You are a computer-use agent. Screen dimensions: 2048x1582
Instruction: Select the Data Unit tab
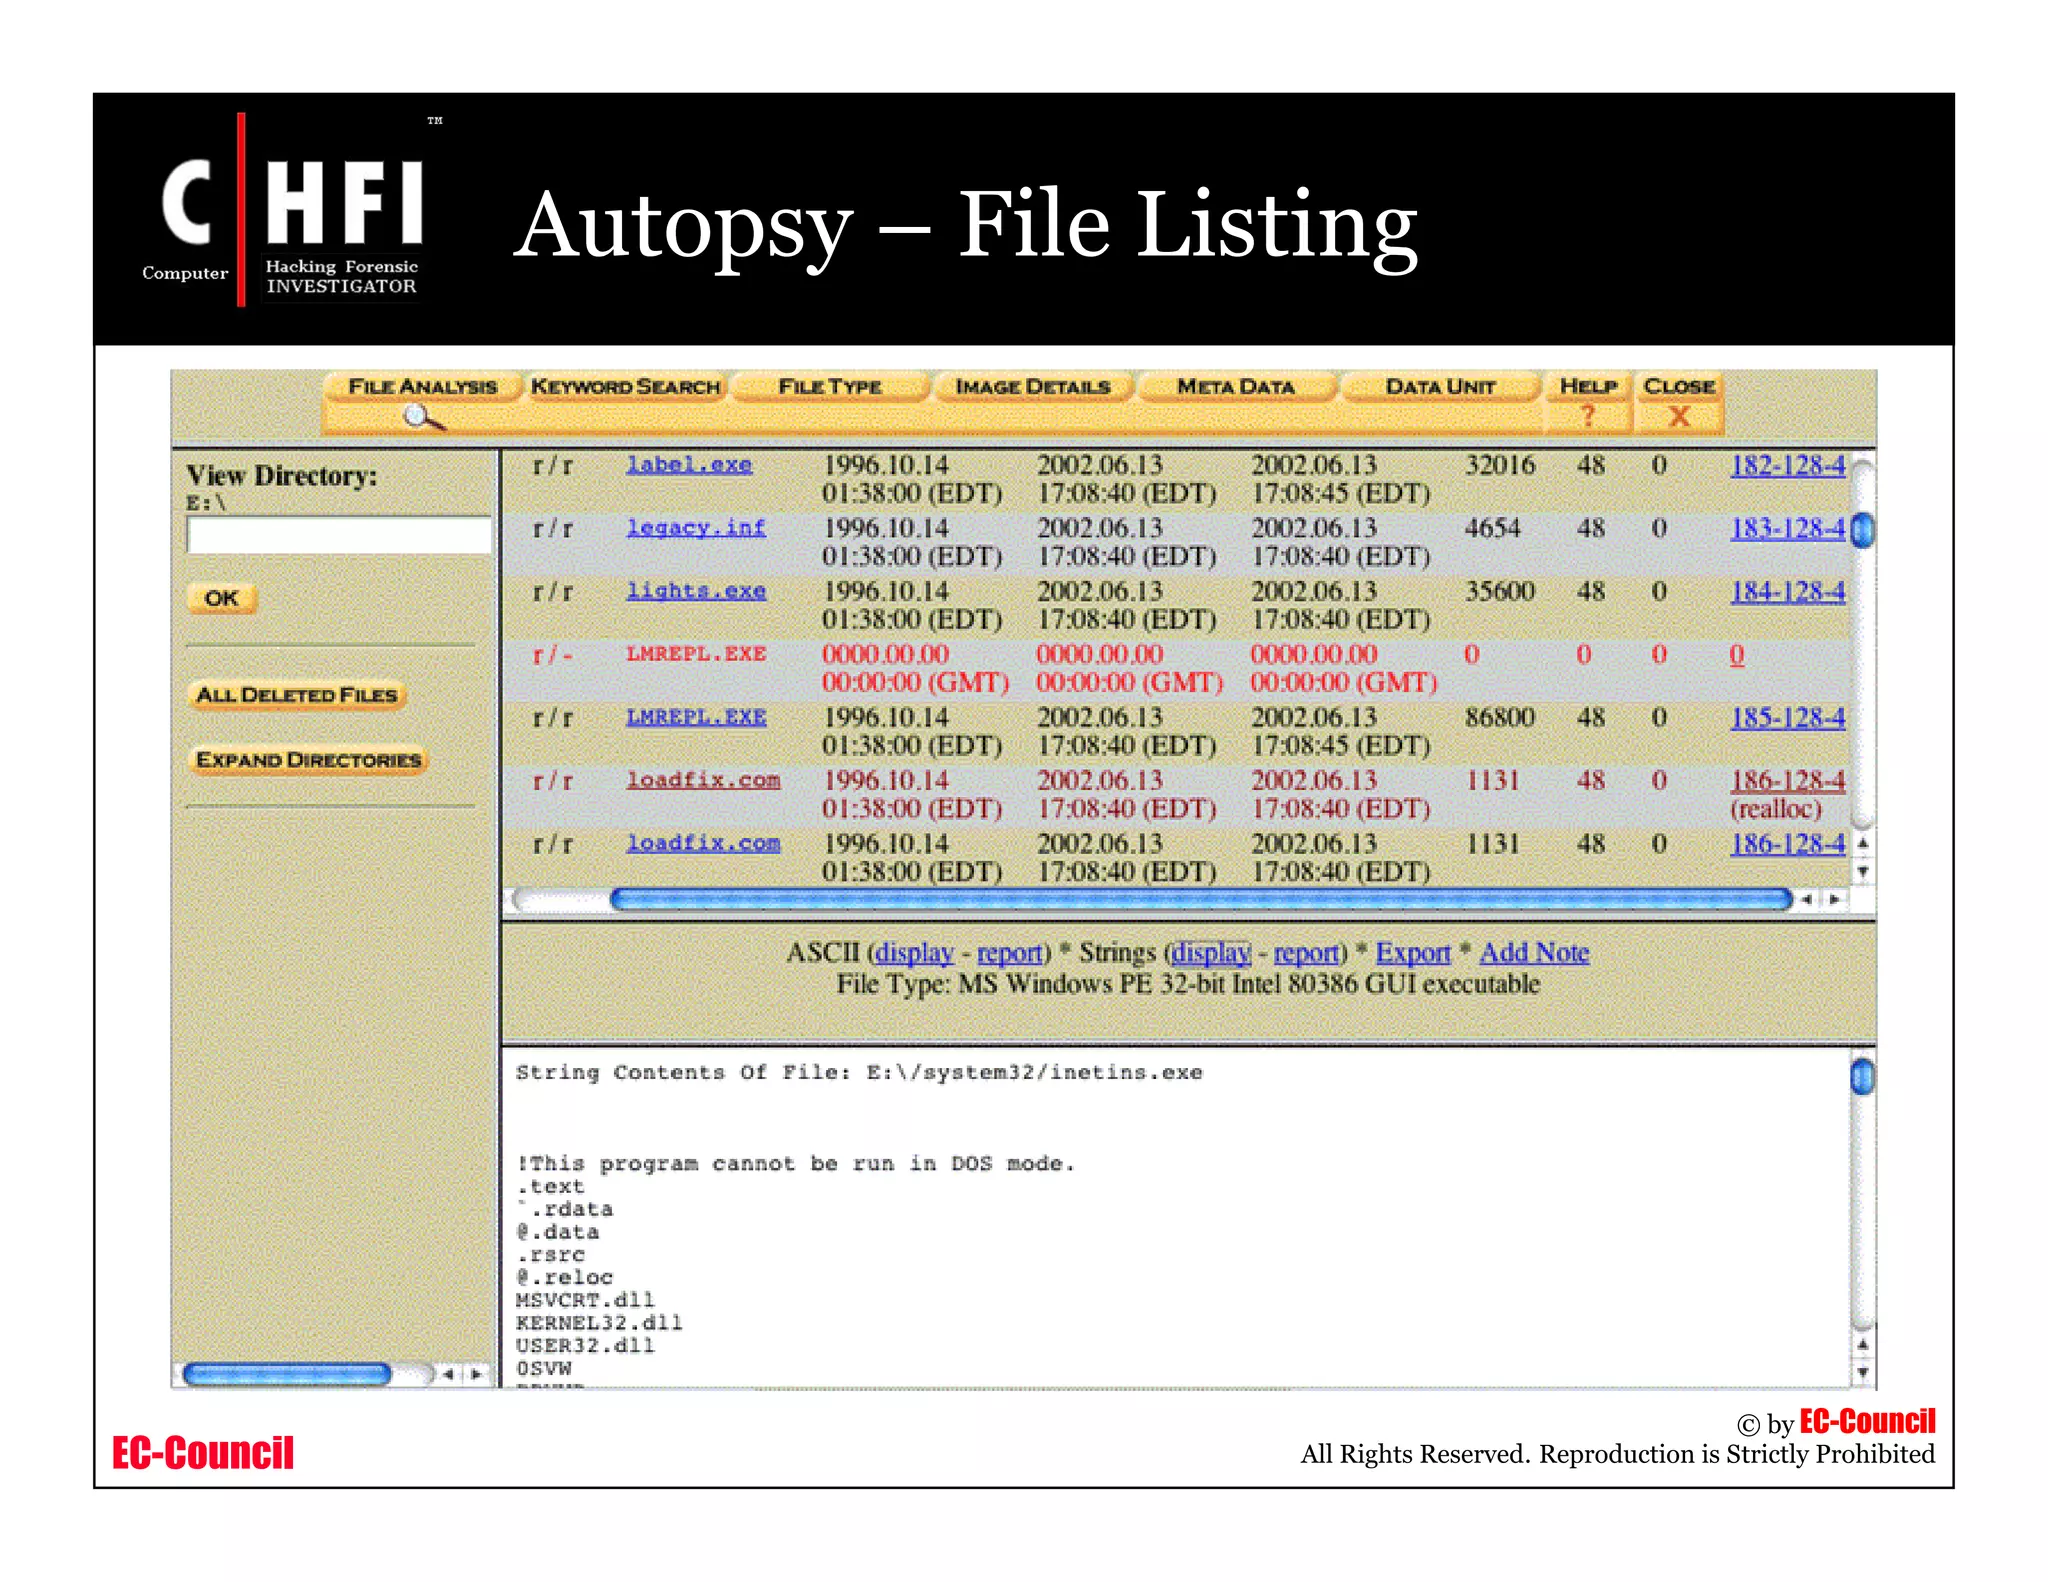click(1439, 386)
